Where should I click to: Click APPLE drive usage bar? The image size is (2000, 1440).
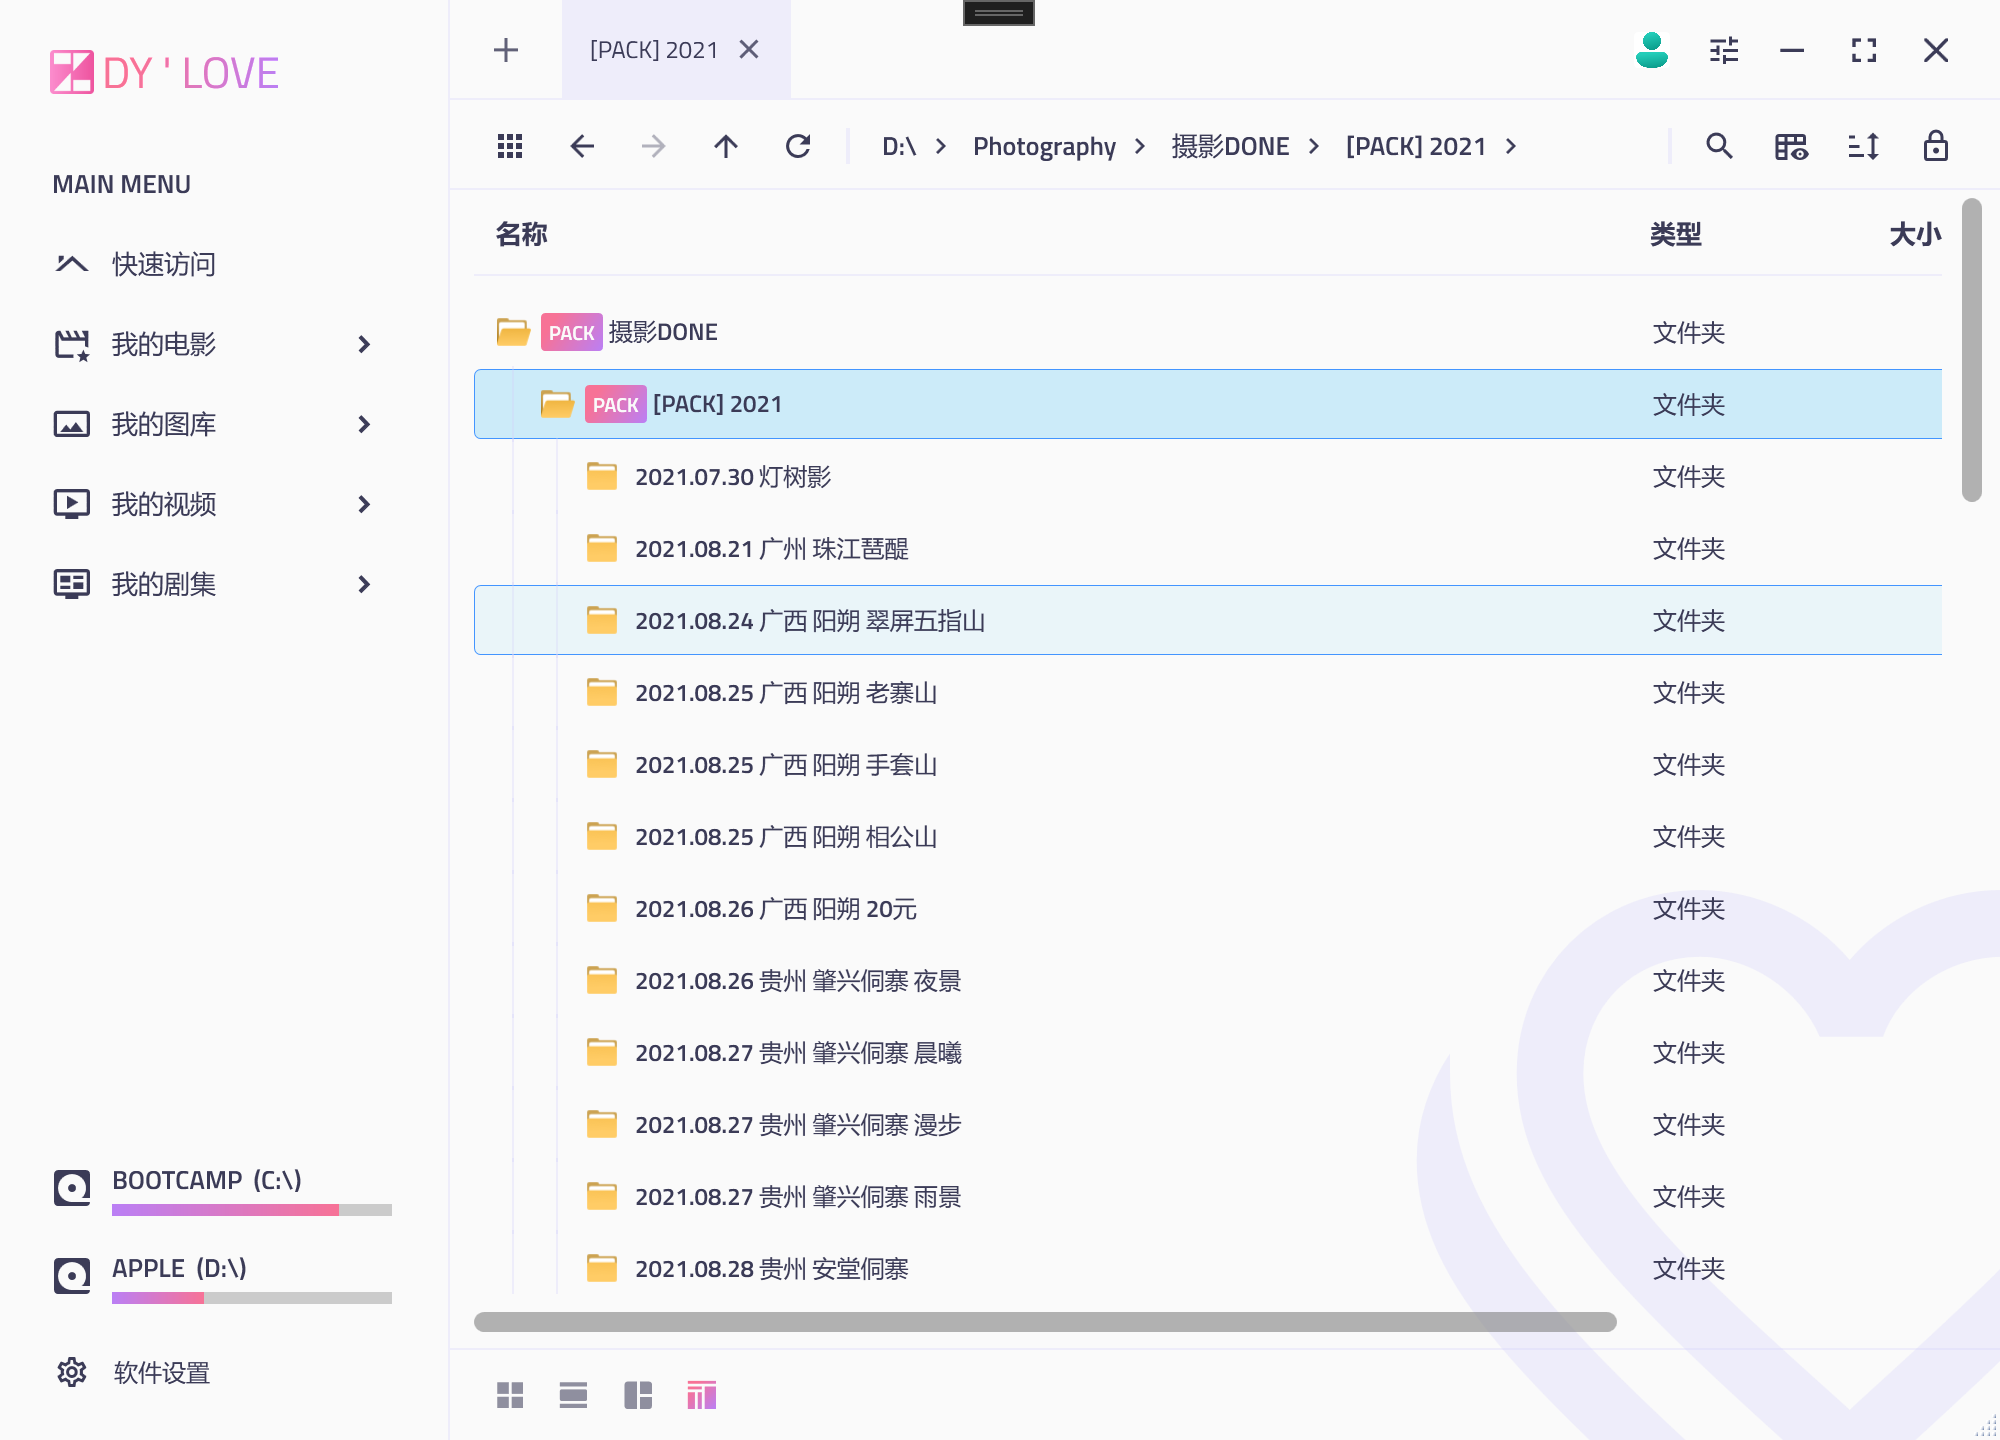click(252, 1298)
